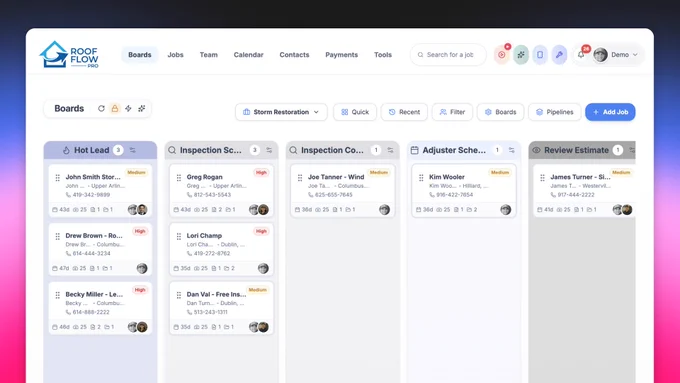Click the Quick button

(355, 112)
